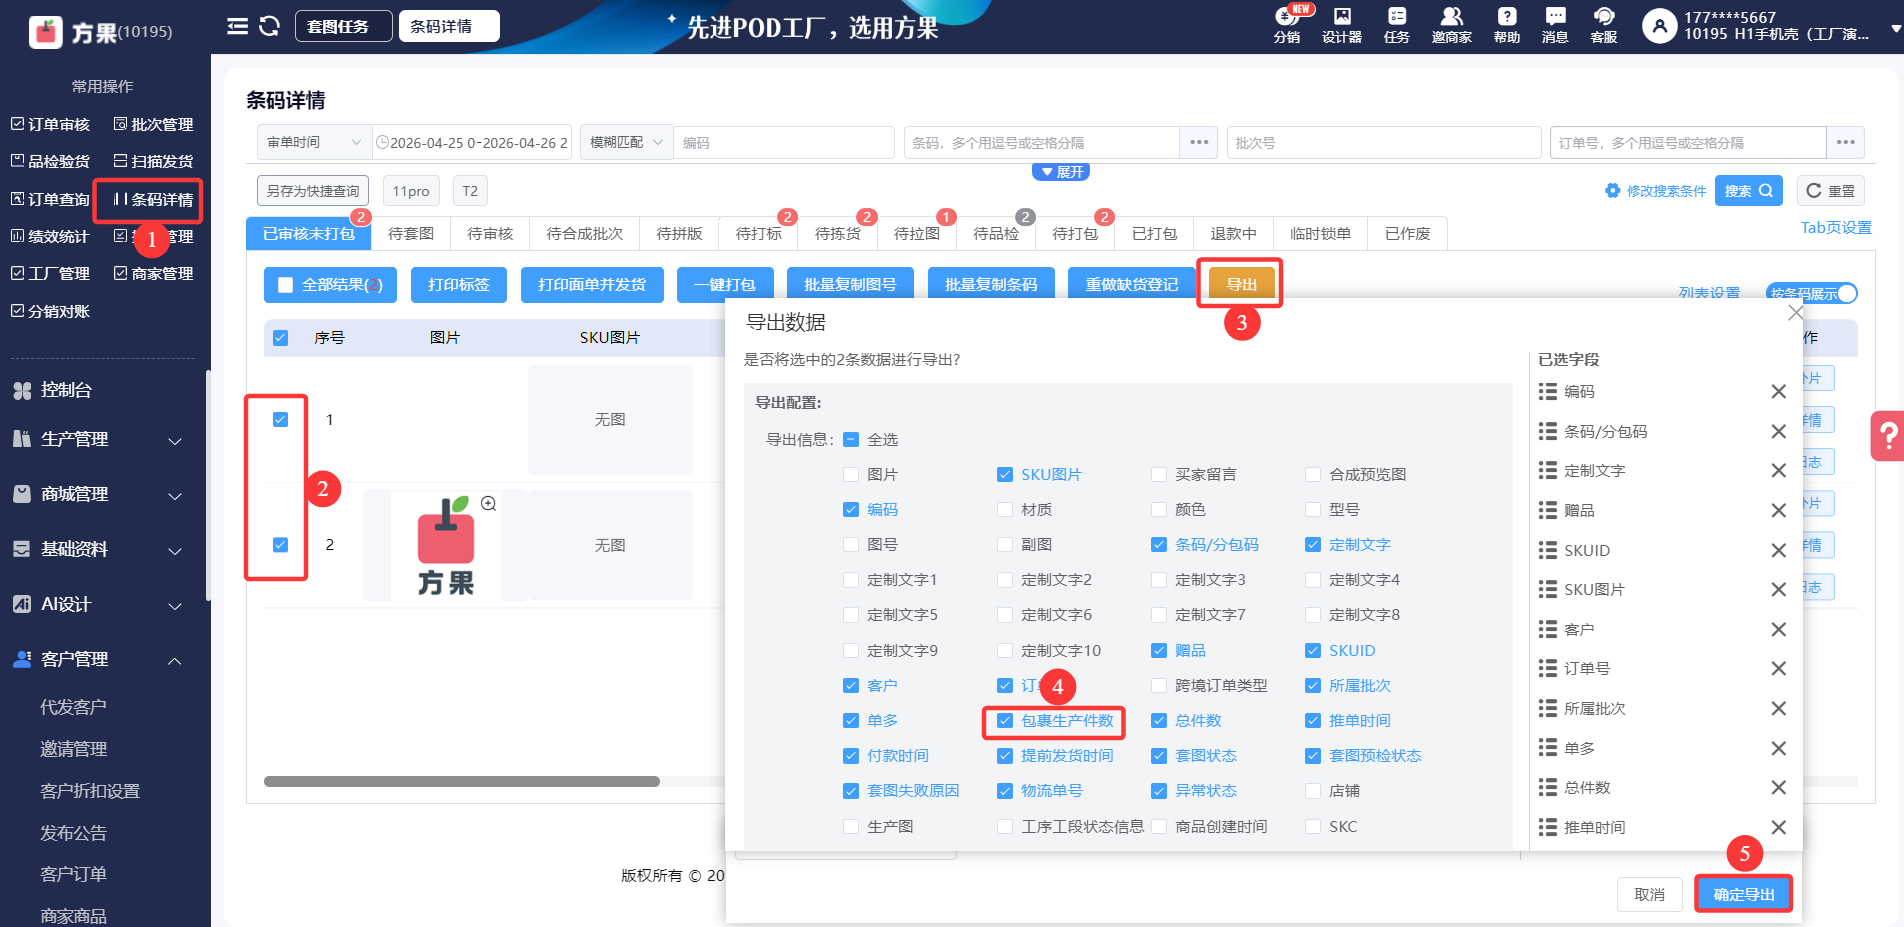Click the 帮助 help icon
The width and height of the screenshot is (1904, 927).
tap(1506, 25)
